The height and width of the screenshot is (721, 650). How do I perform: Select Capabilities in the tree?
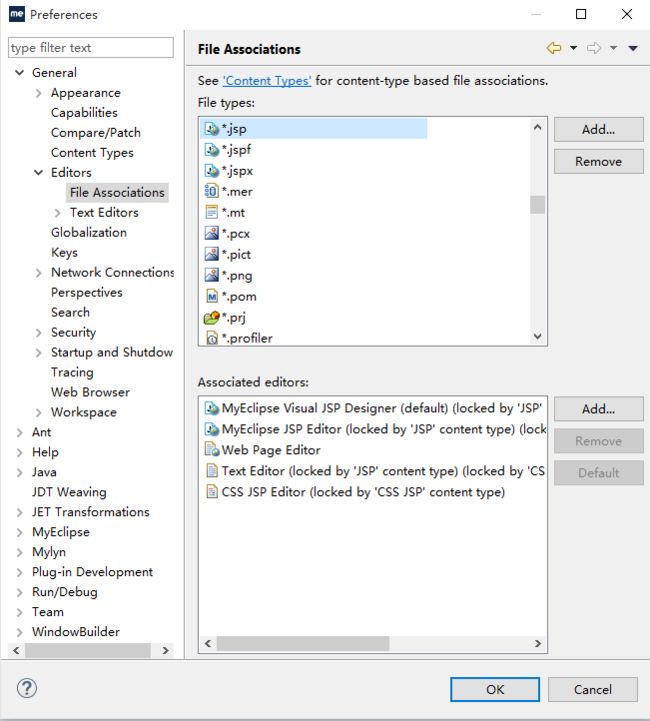84,113
